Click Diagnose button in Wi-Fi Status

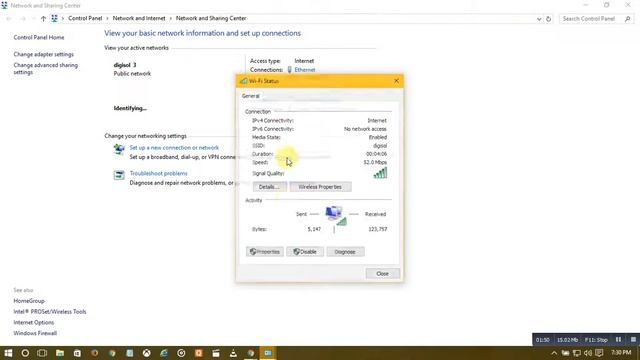point(345,252)
